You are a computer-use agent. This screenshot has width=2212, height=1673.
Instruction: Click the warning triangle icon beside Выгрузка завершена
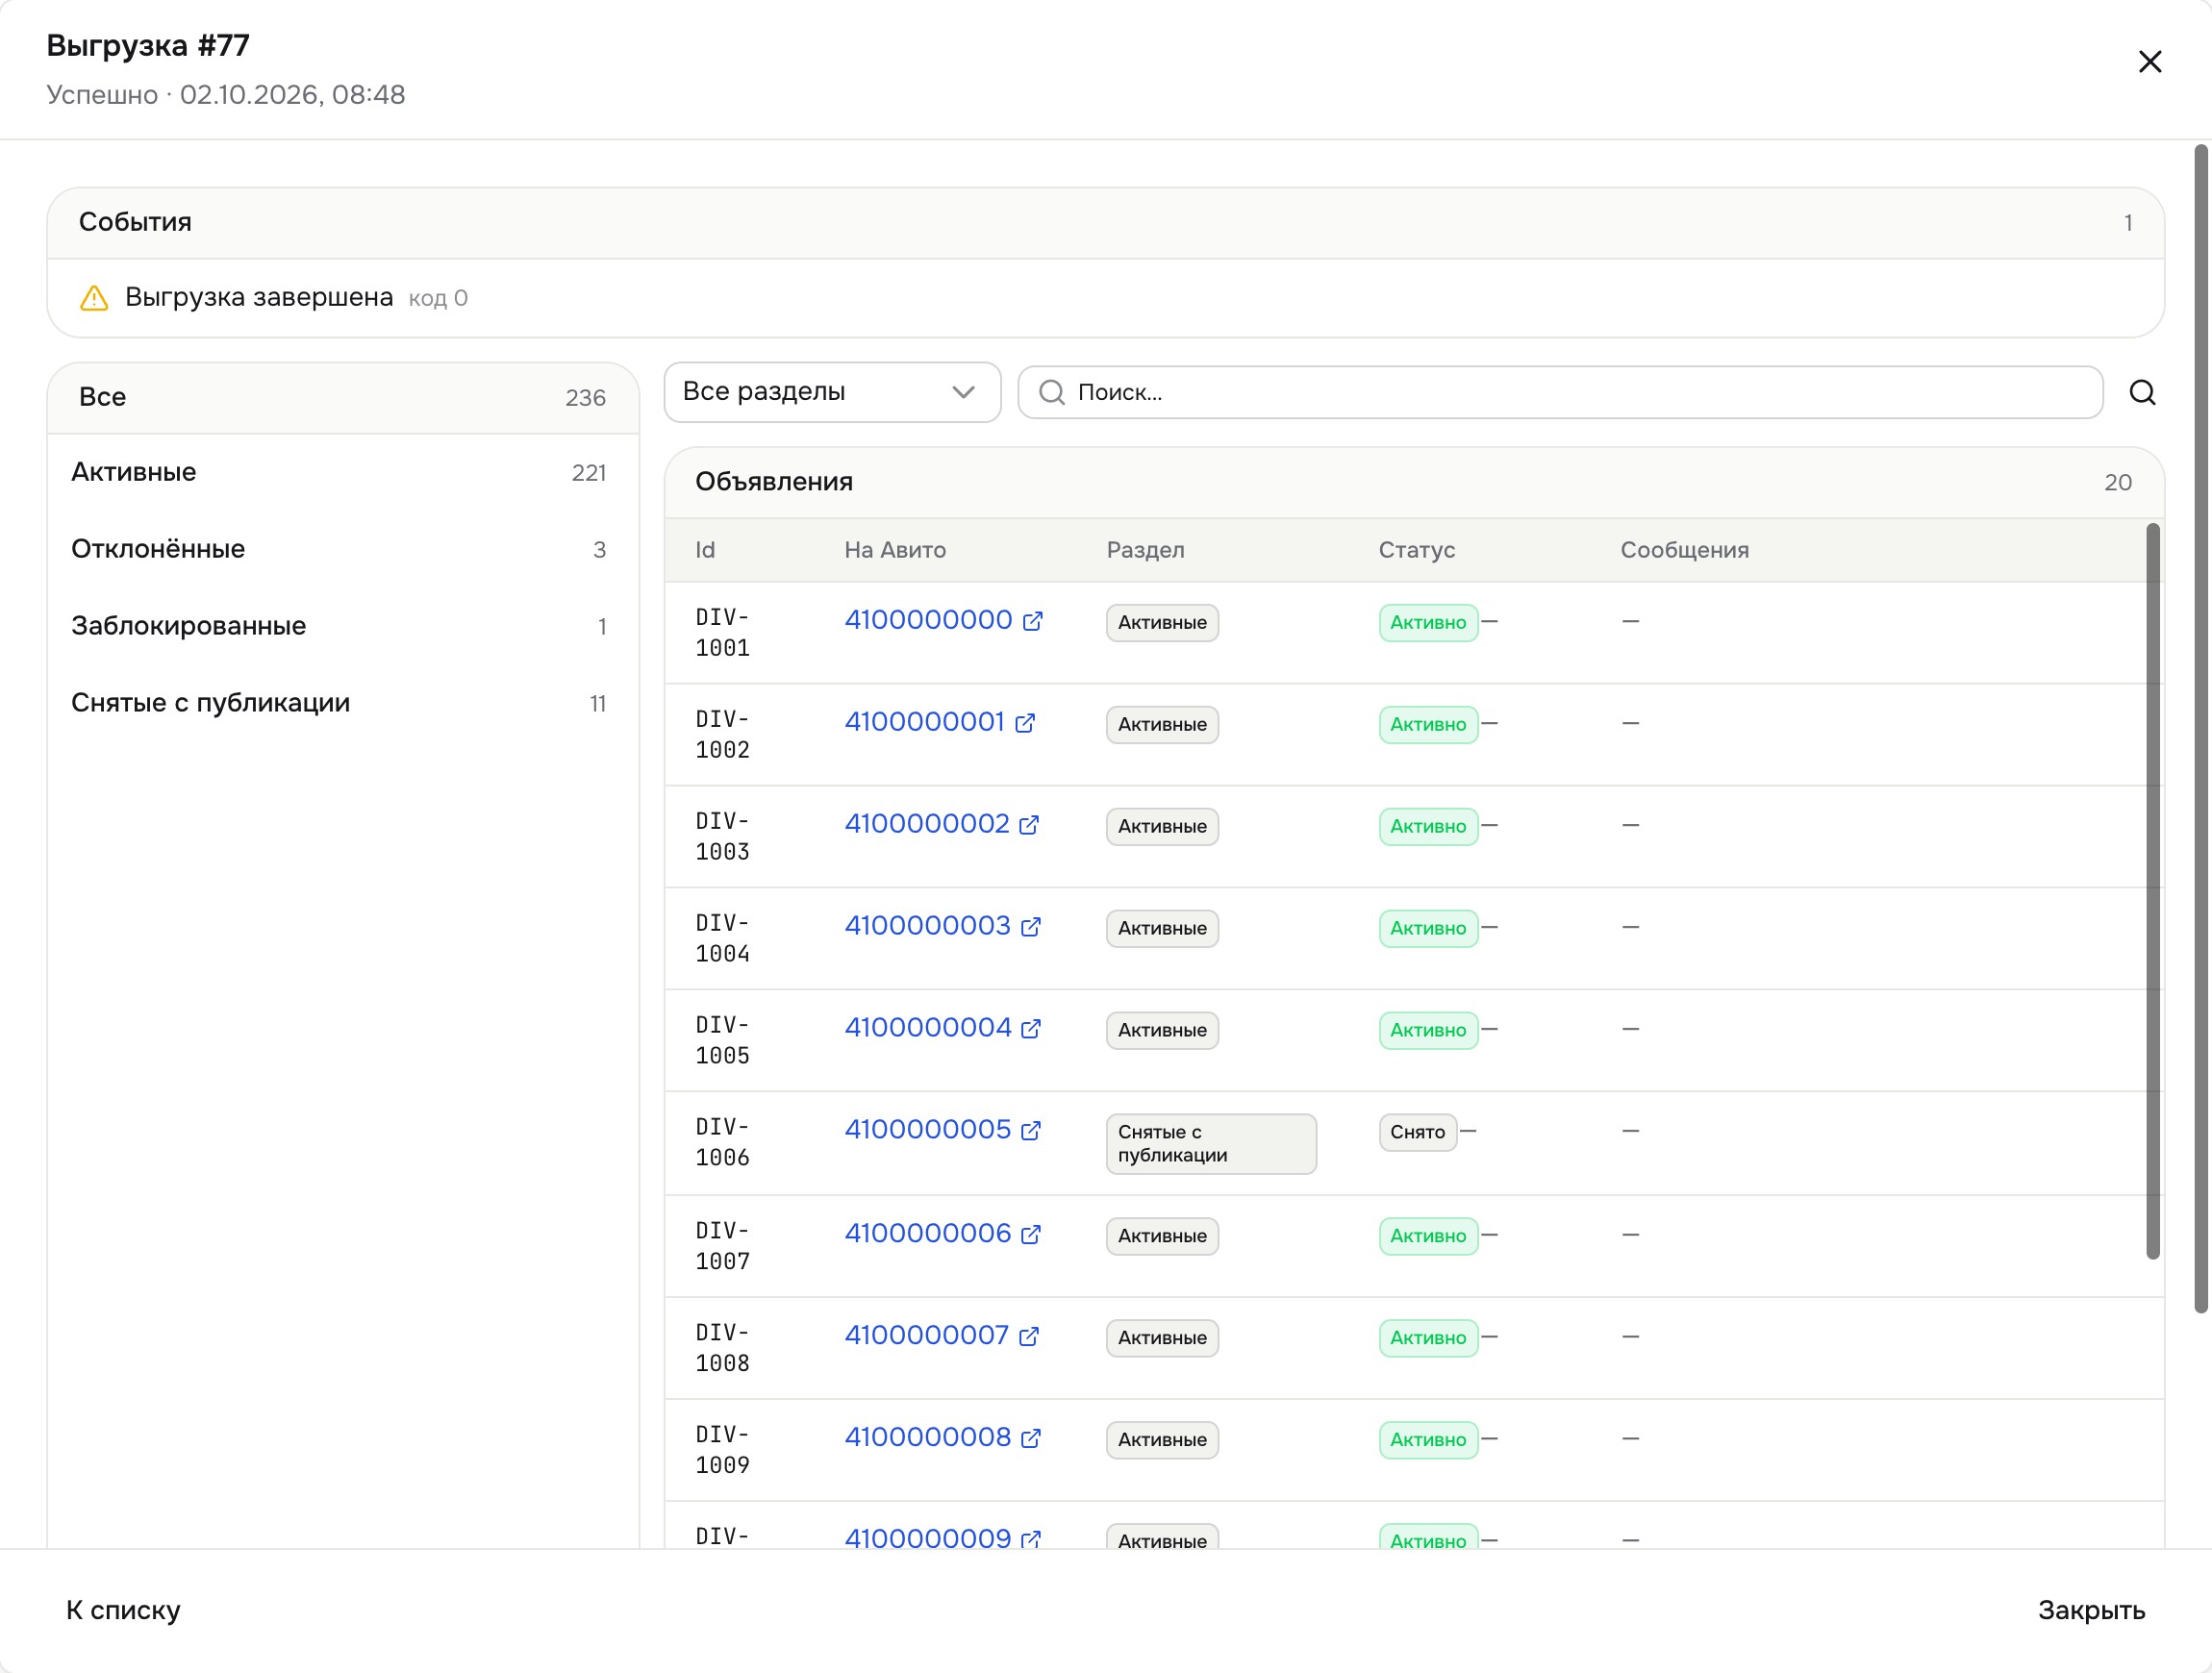pyautogui.click(x=94, y=298)
